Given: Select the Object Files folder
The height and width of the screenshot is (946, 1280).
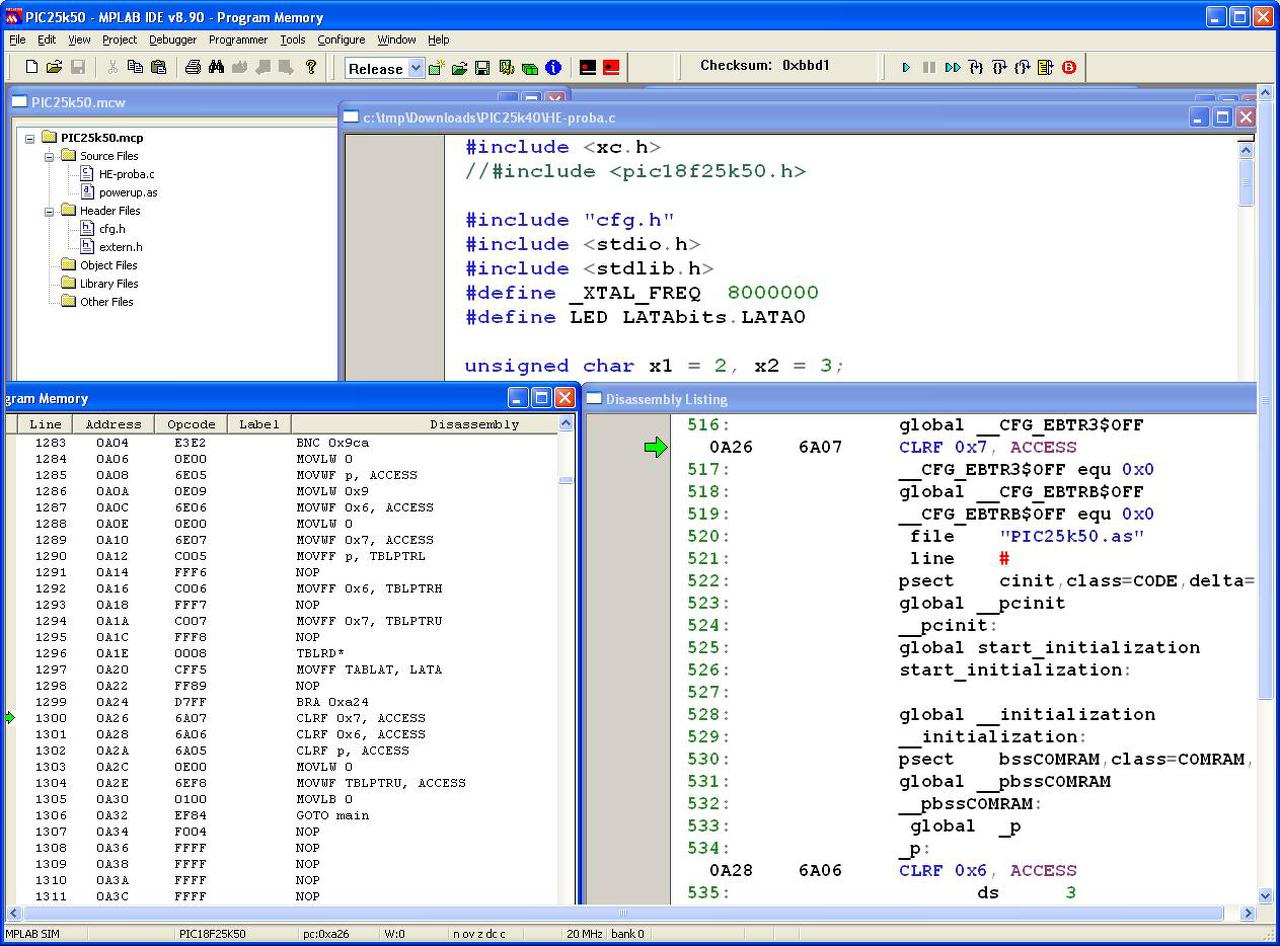Looking at the screenshot, I should [108, 265].
